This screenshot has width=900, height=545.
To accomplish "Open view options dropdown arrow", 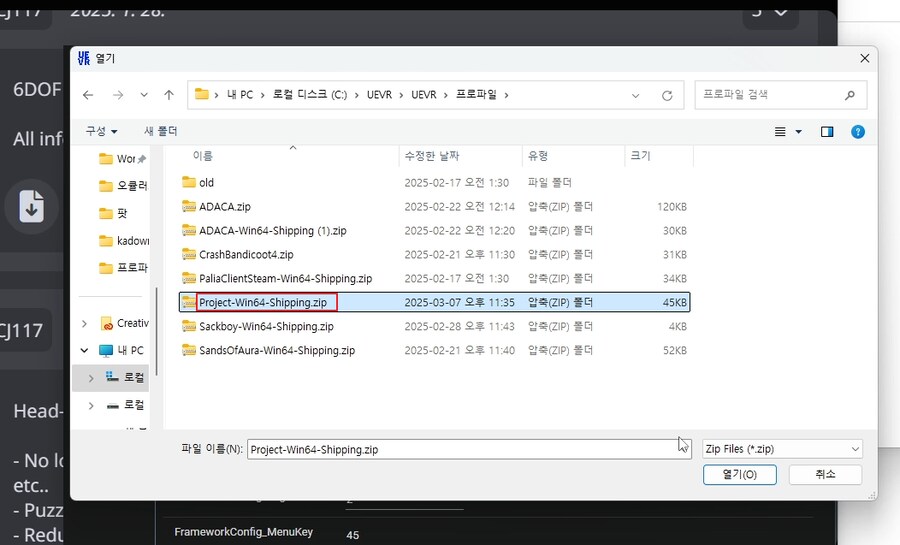I will [x=798, y=132].
